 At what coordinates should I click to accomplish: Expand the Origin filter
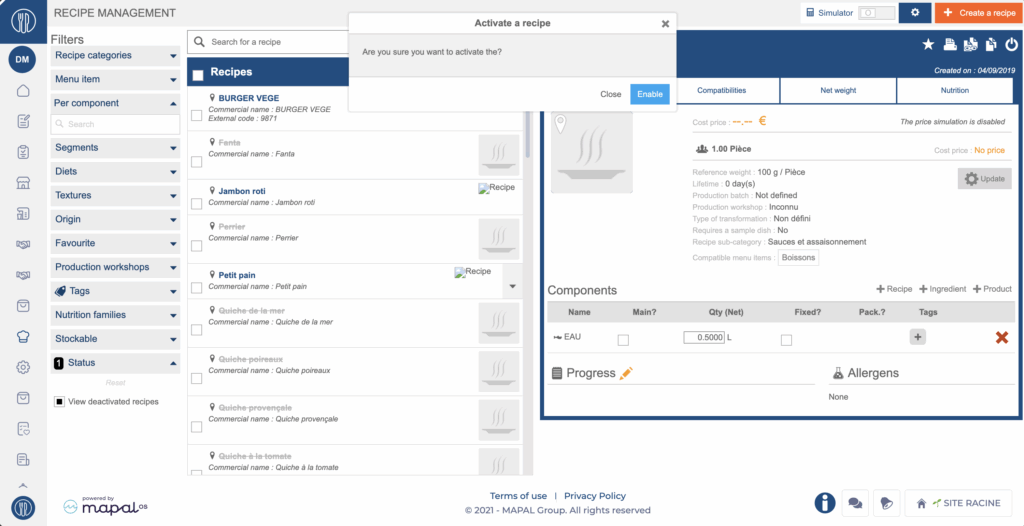coord(116,220)
